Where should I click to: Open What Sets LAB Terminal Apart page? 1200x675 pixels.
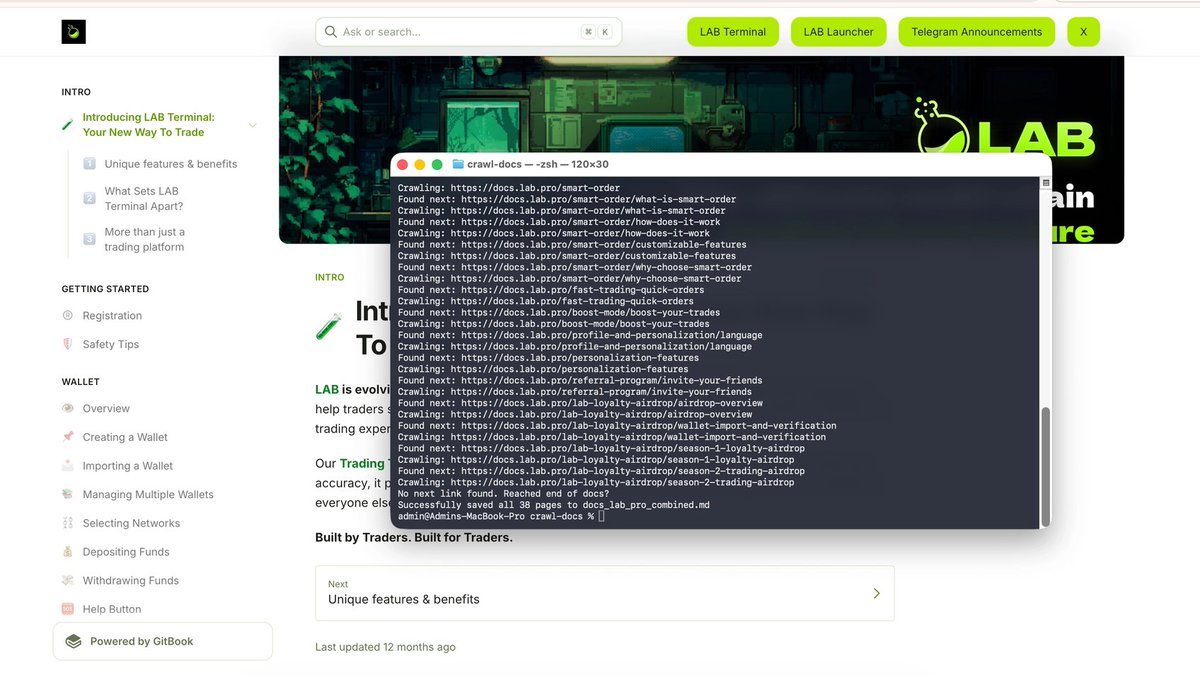point(144,198)
